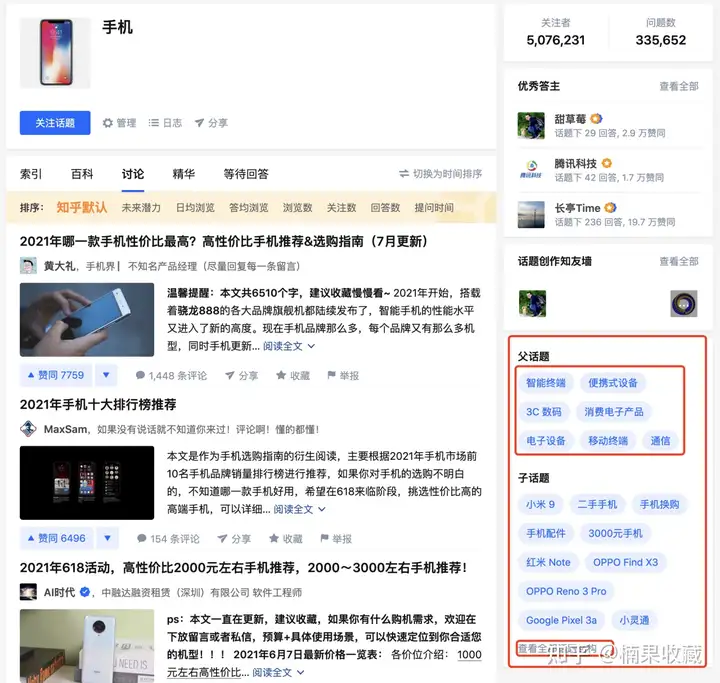收藏 the answer with 154 comments
Image resolution: width=720 pixels, height=683 pixels.
[286, 539]
